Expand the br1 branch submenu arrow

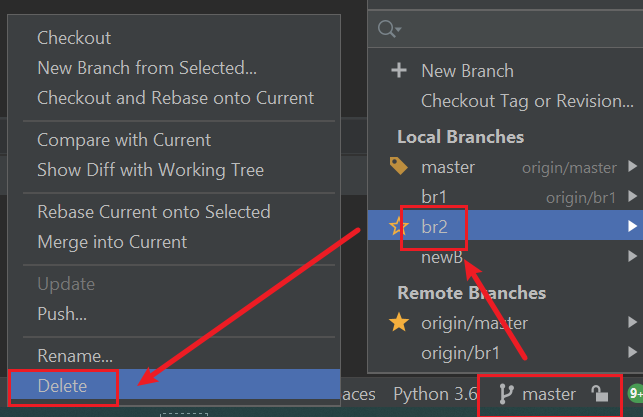[632, 196]
